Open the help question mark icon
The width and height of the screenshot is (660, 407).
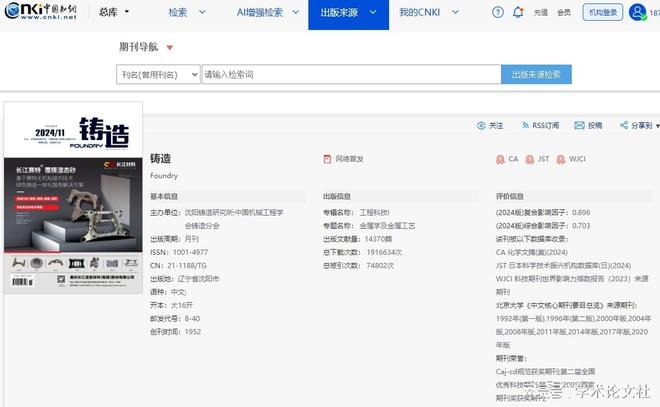[x=498, y=12]
